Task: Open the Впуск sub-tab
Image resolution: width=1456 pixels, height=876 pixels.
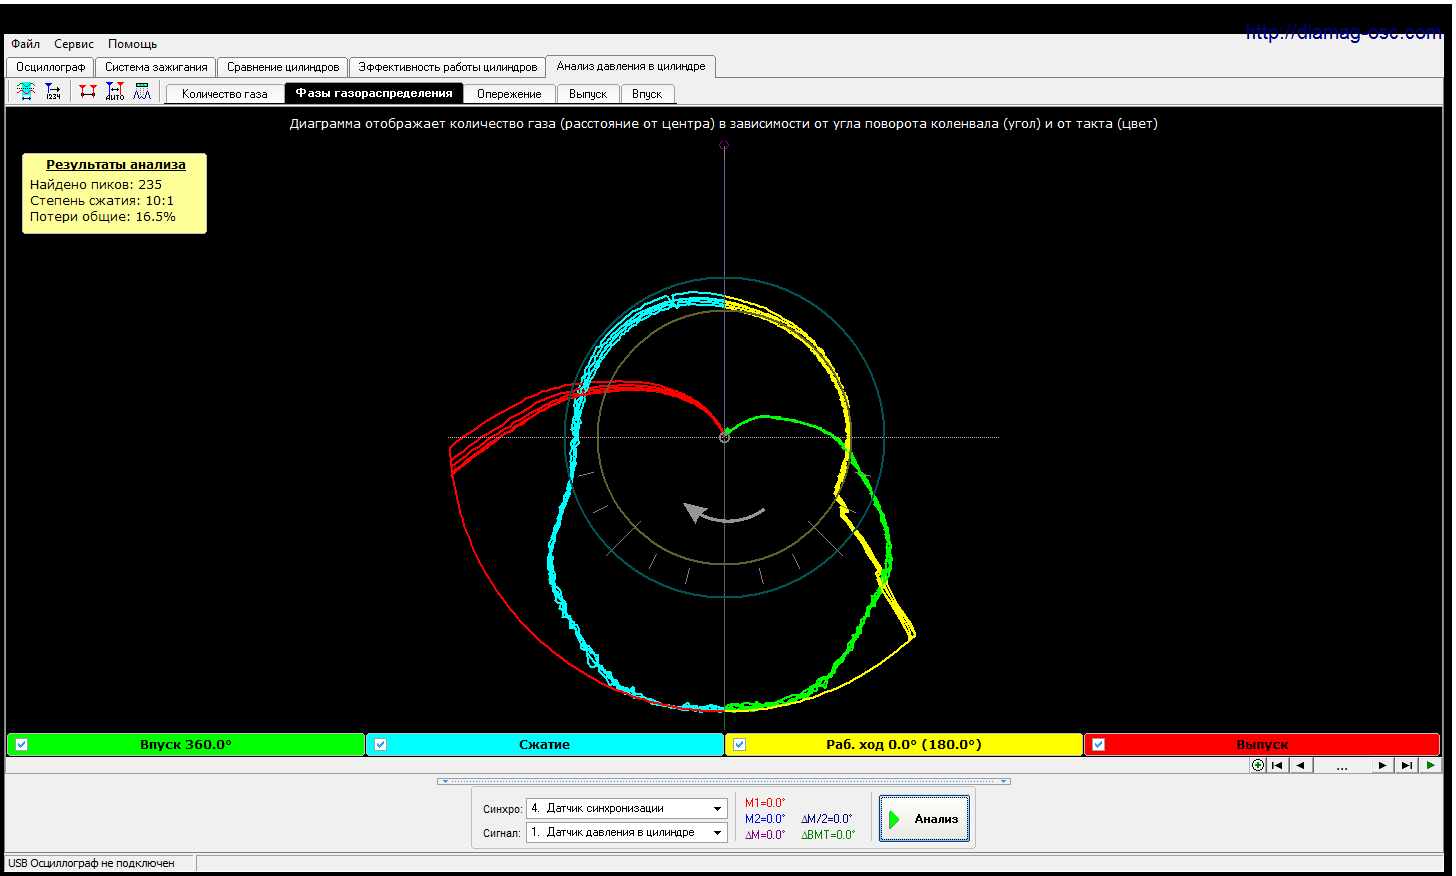Action: pyautogui.click(x=647, y=94)
